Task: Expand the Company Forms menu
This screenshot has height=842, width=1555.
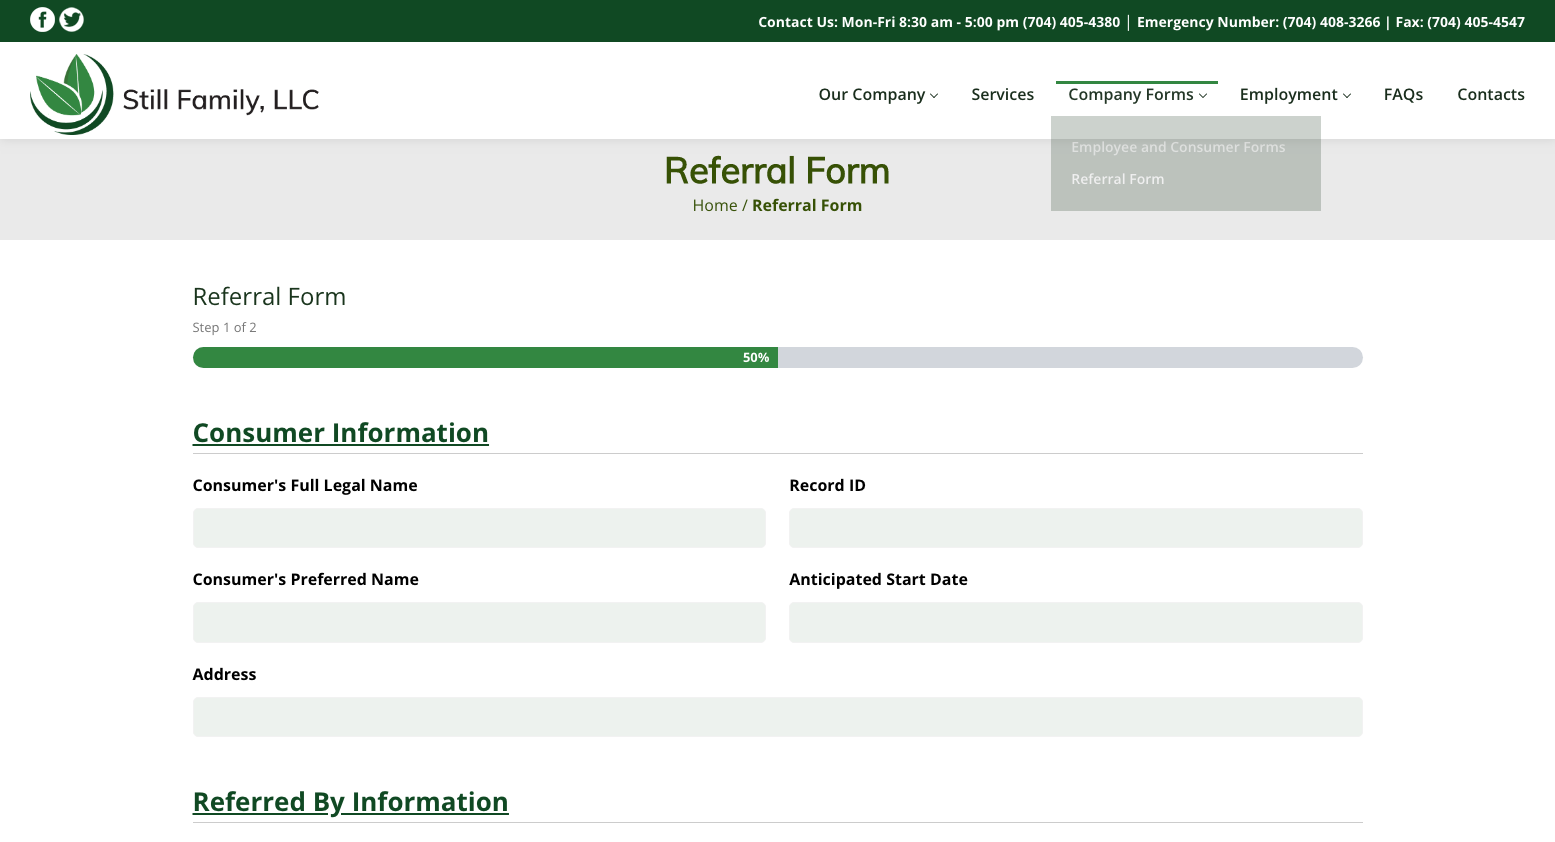Action: [1137, 94]
